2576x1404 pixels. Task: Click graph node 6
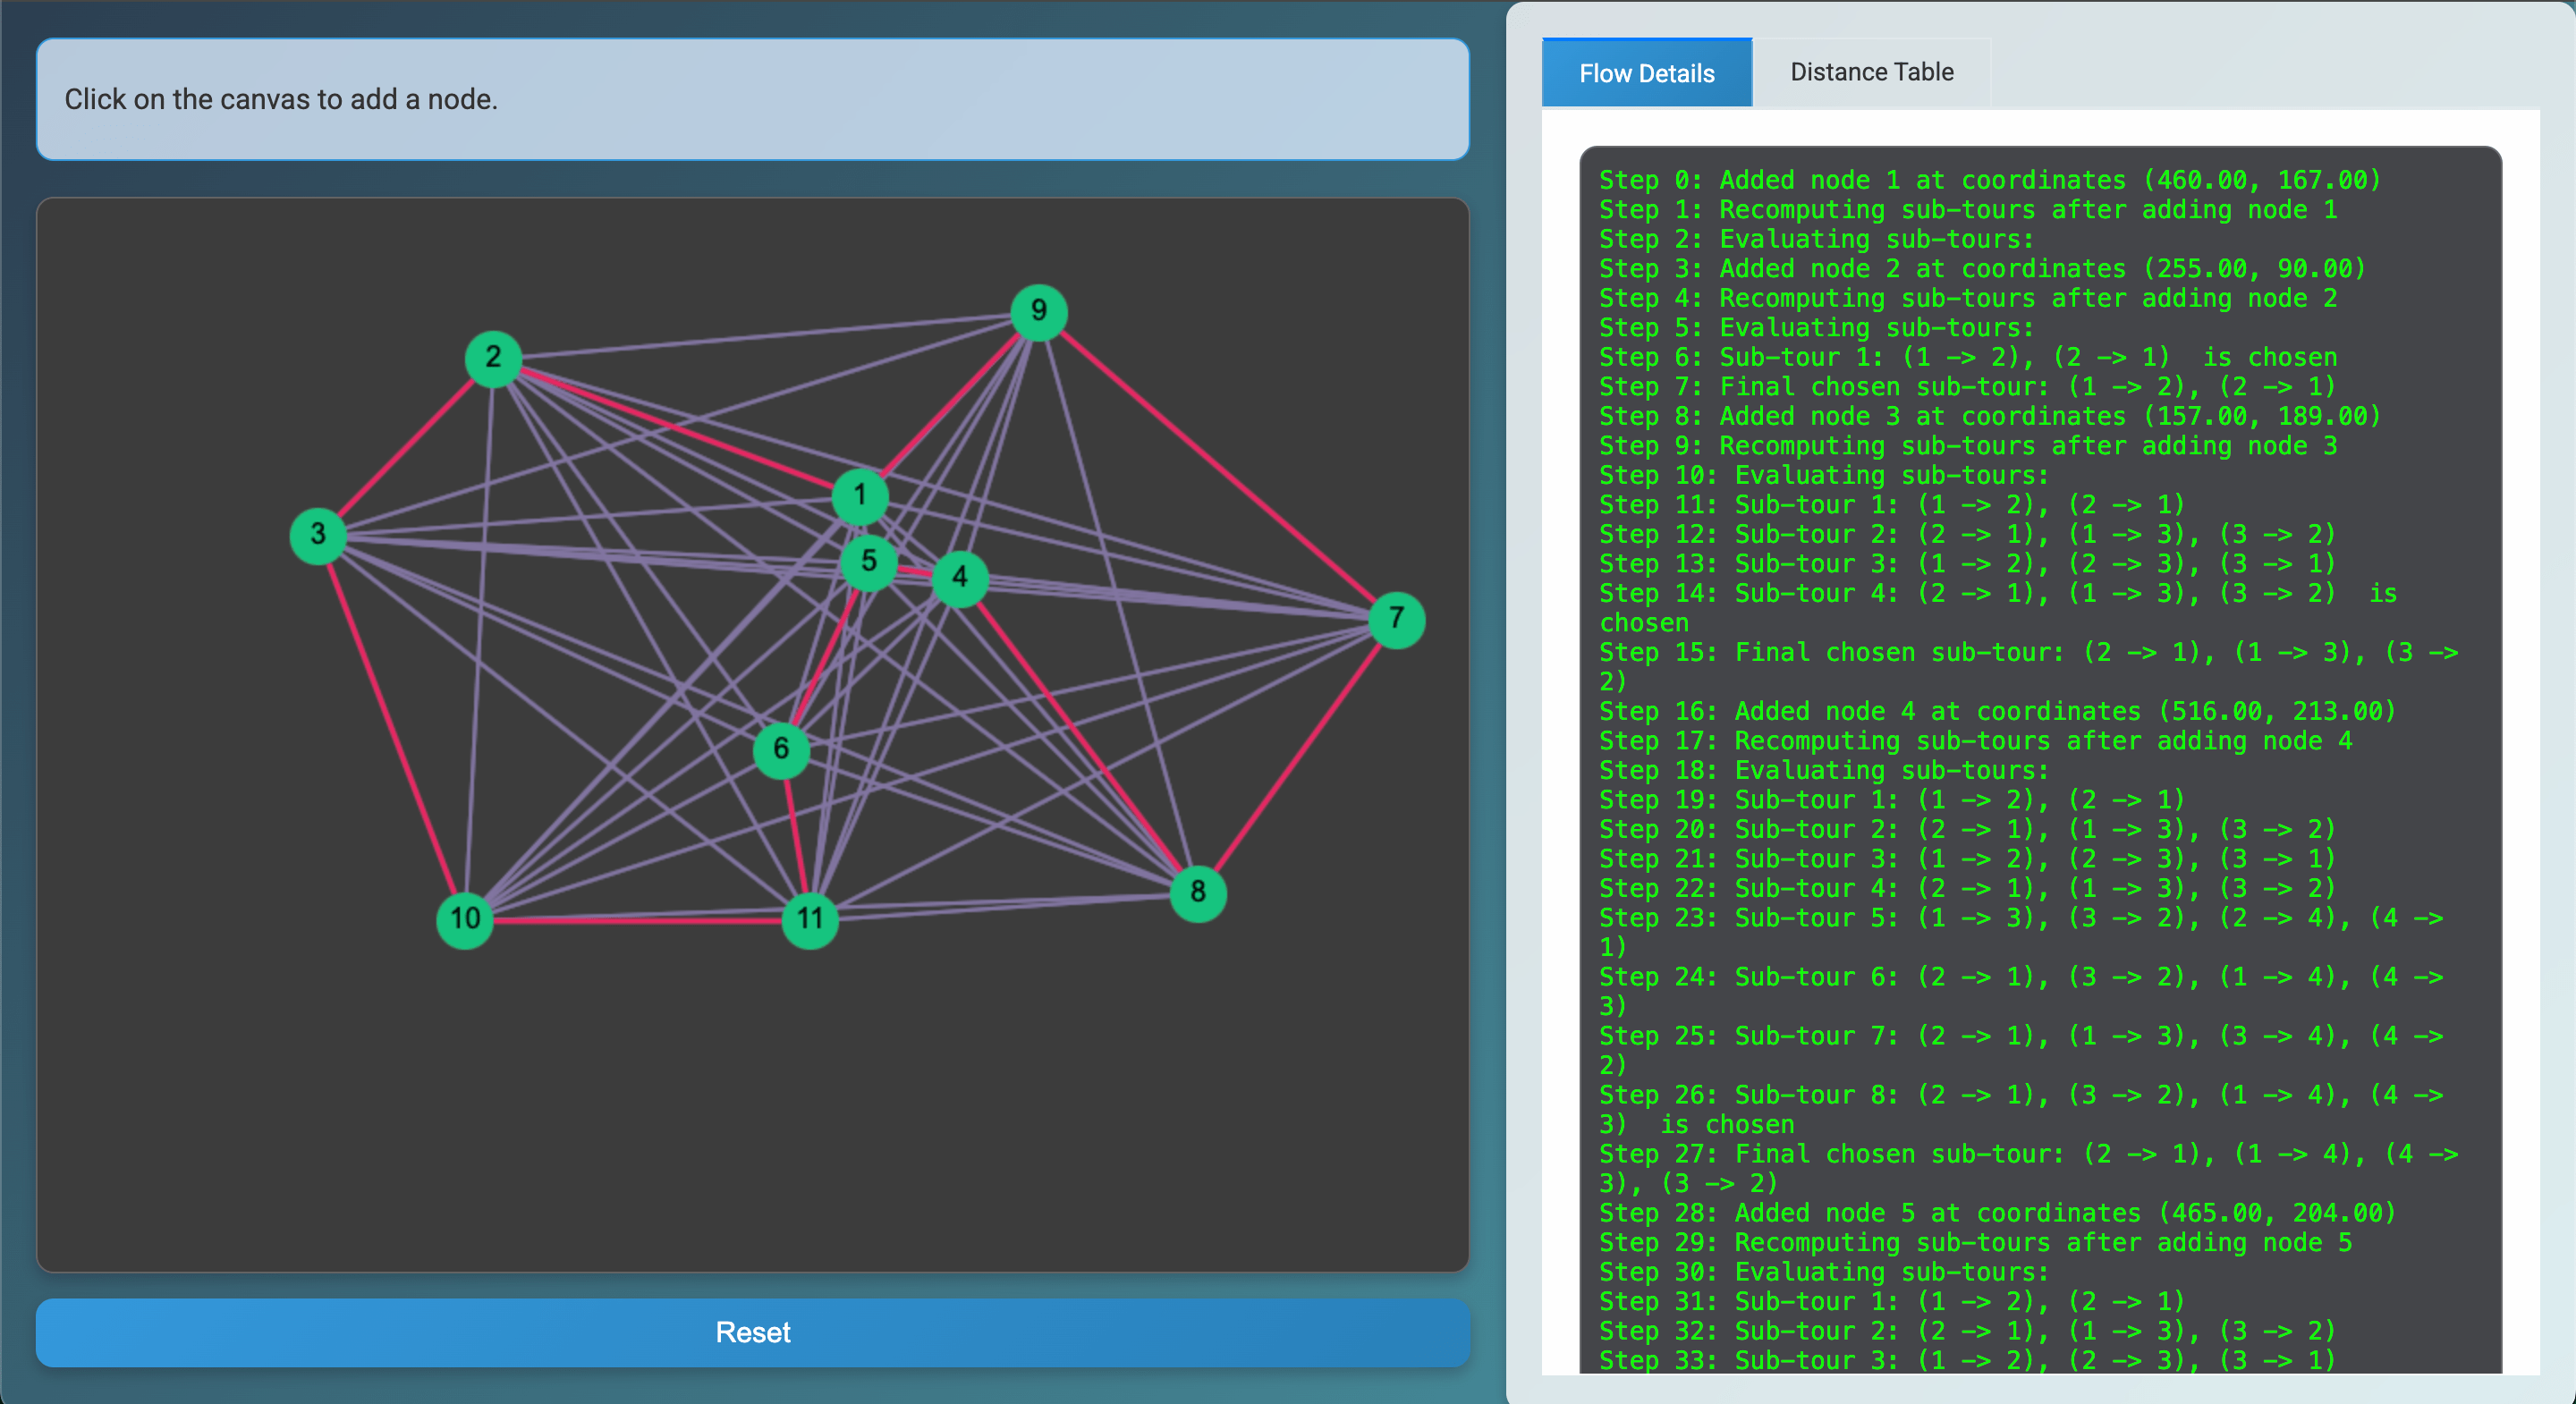[x=781, y=749]
